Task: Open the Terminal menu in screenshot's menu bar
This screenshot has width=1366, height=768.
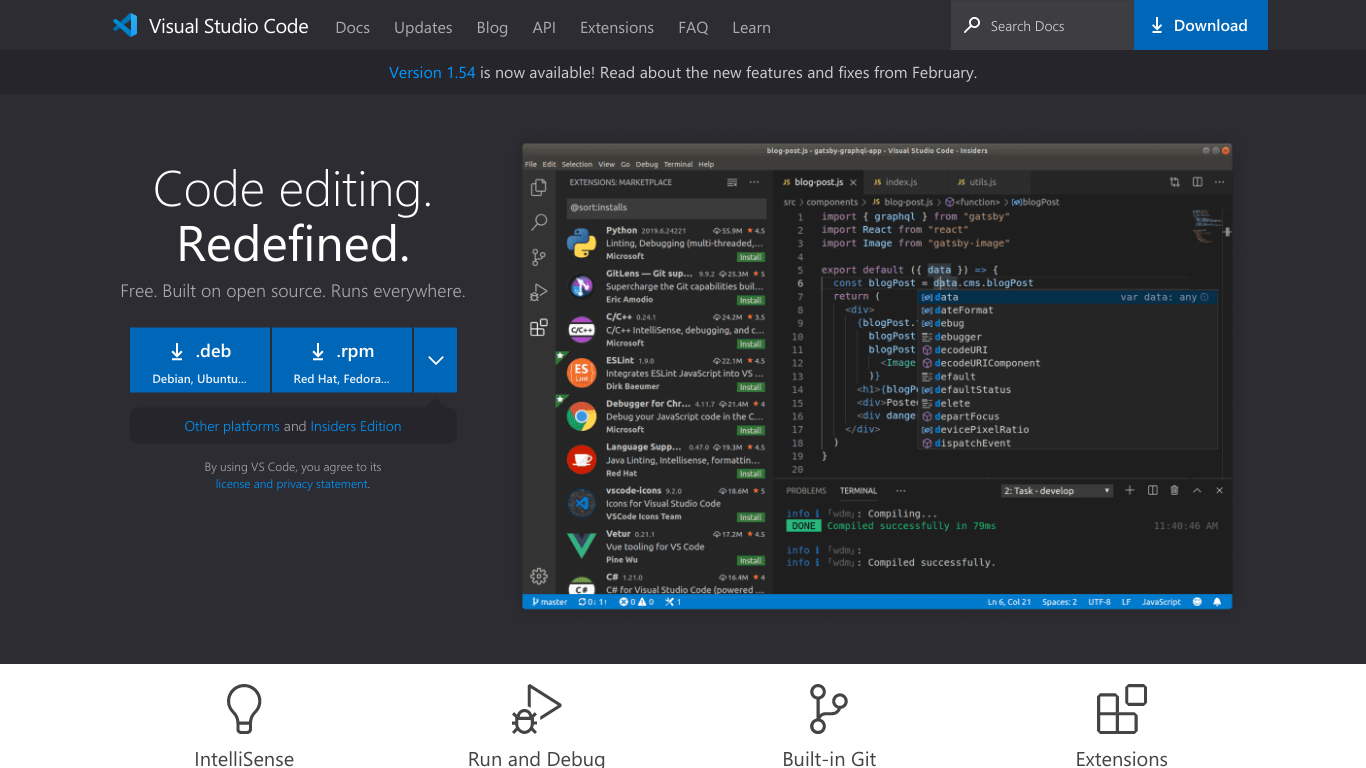Action: (678, 164)
